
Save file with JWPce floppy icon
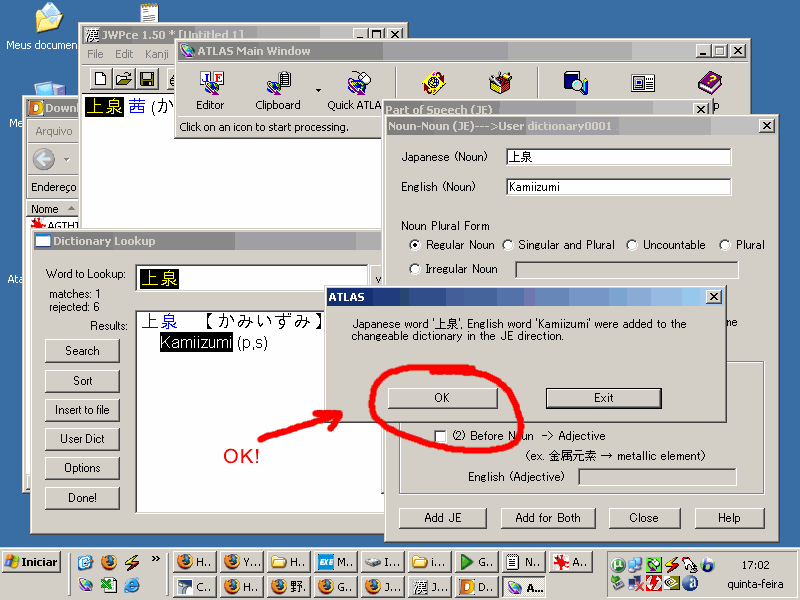[x=147, y=79]
